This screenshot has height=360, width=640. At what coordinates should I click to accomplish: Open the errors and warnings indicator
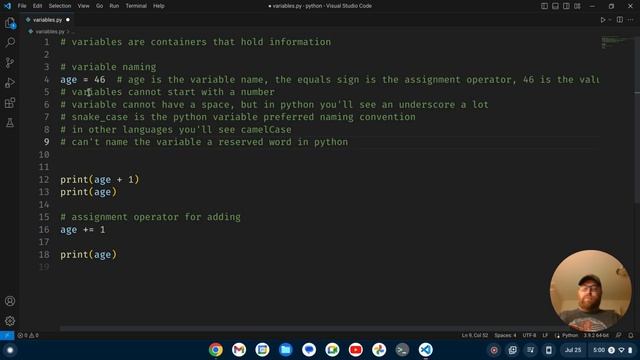(28, 335)
